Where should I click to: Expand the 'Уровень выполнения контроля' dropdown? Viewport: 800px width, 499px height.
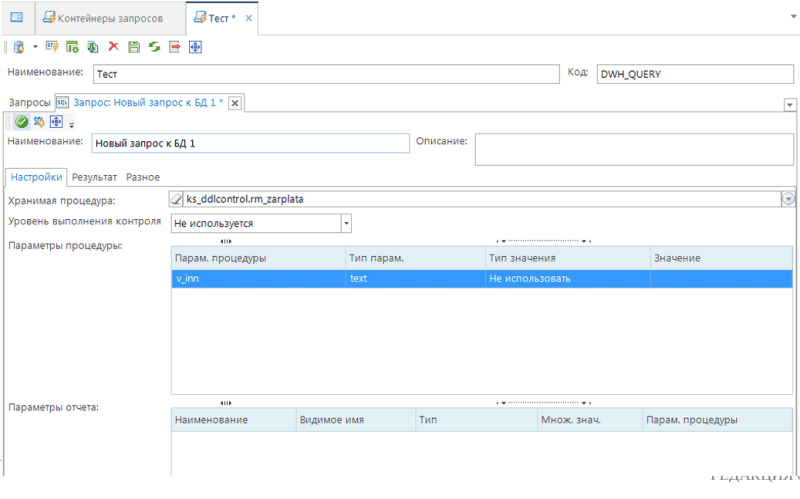click(346, 224)
